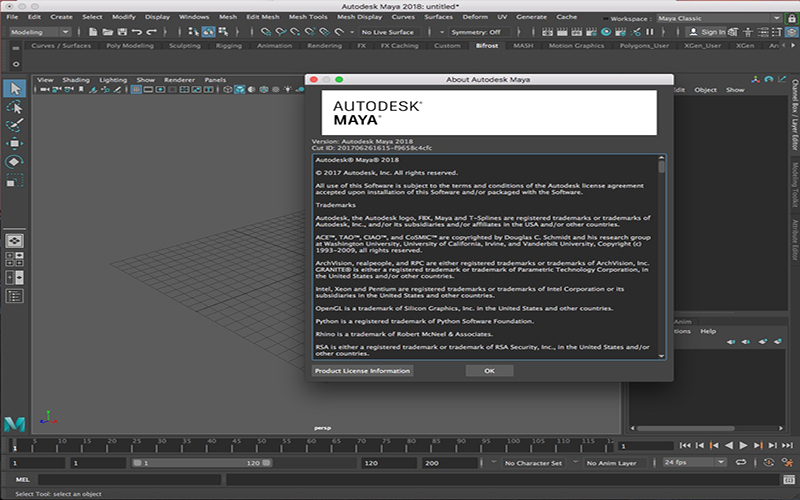Click MEL command language button
This screenshot has width=800, height=500.
(22, 480)
